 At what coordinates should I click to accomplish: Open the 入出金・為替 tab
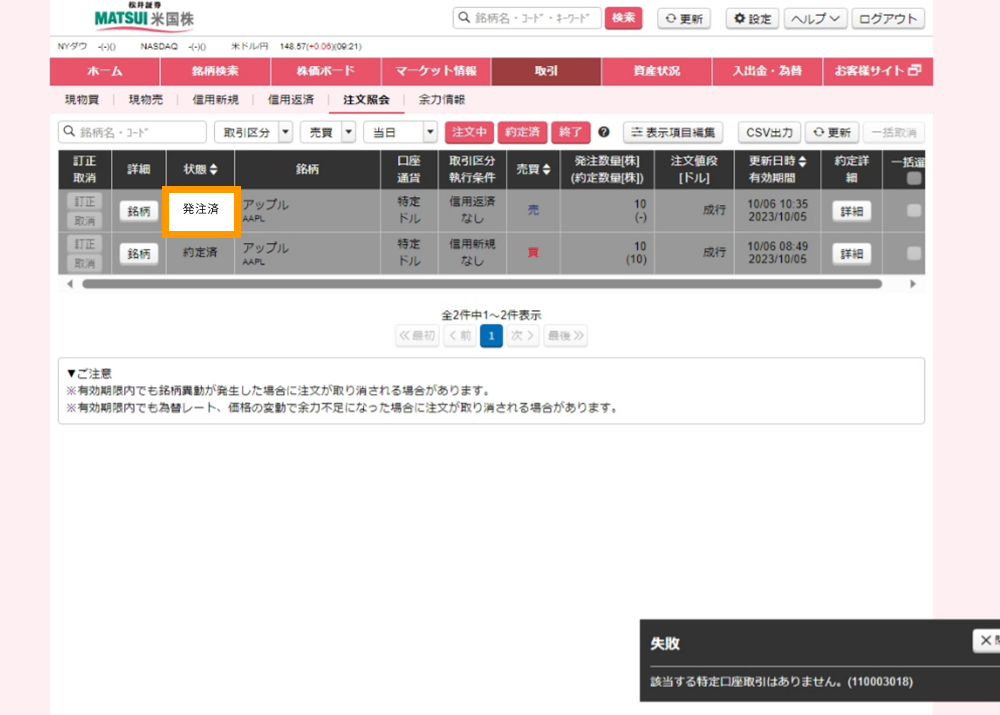pyautogui.click(x=767, y=71)
